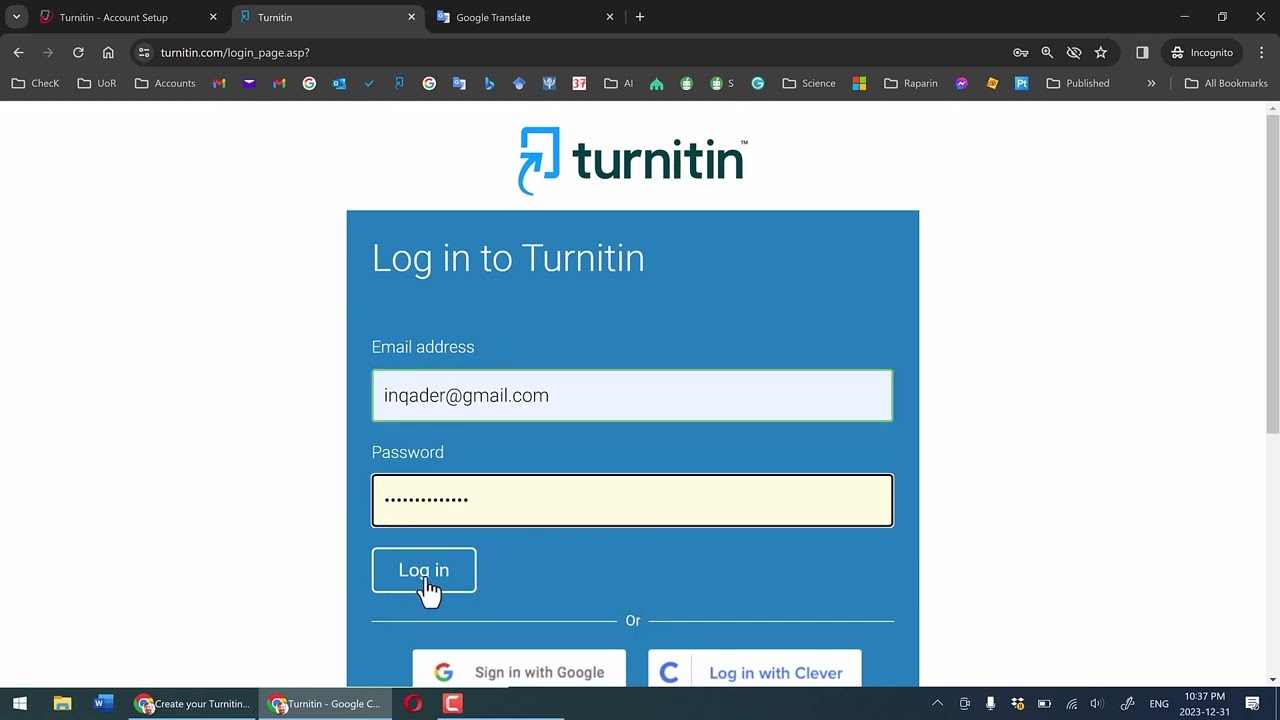Open the Incognito profile indicator
The width and height of the screenshot is (1280, 720).
[x=1203, y=52]
